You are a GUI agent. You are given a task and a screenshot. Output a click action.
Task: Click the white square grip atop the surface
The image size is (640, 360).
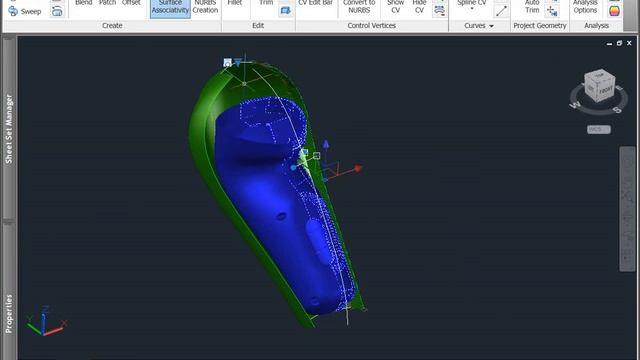coord(227,62)
